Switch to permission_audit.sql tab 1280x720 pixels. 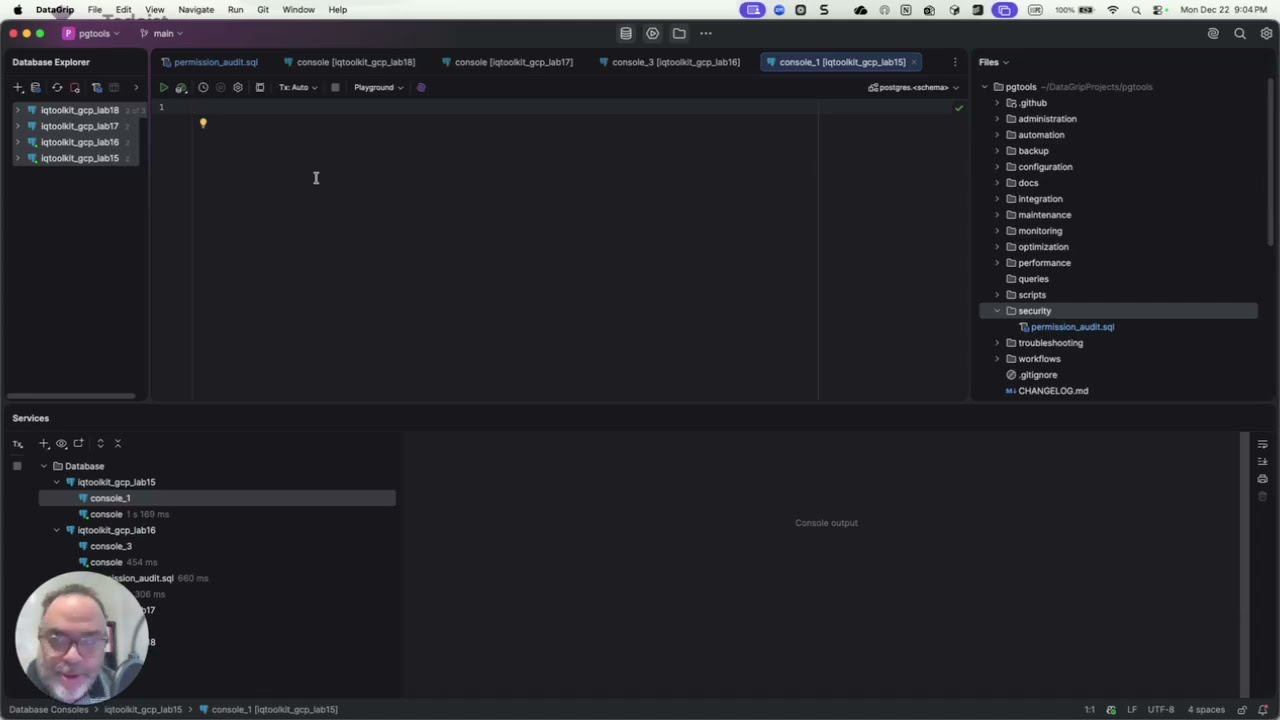(208, 62)
